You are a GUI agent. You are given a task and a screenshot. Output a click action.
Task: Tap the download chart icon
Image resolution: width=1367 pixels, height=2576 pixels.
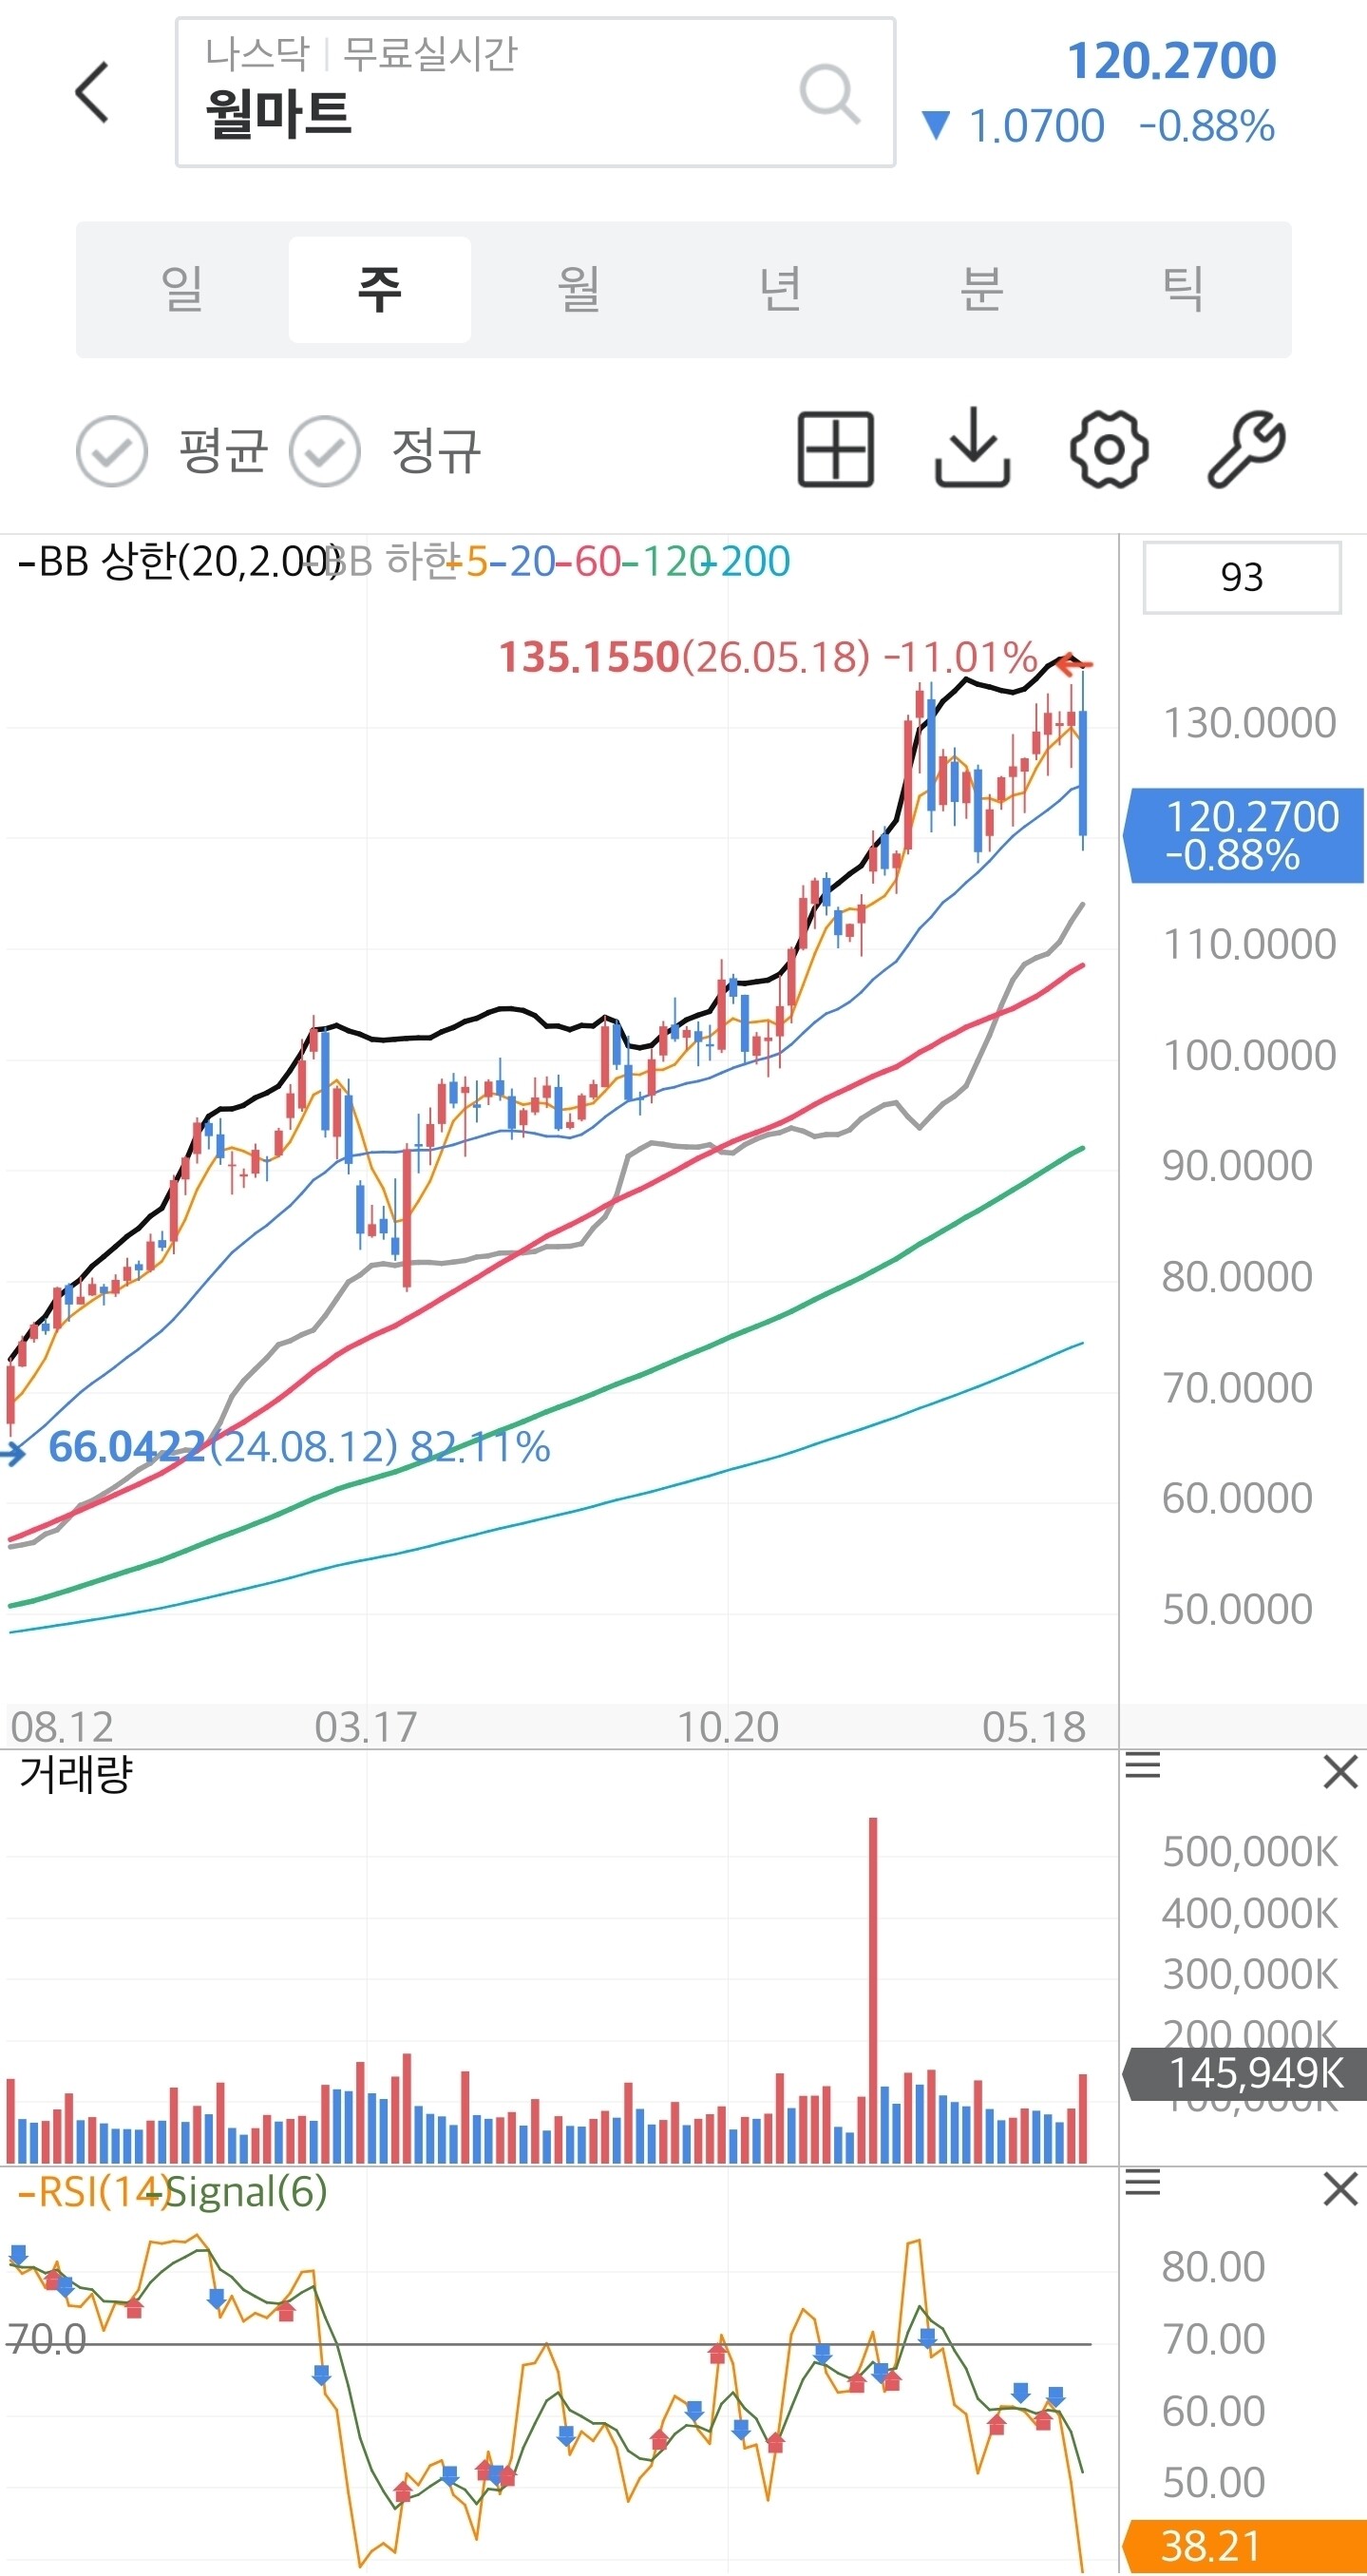click(x=972, y=449)
